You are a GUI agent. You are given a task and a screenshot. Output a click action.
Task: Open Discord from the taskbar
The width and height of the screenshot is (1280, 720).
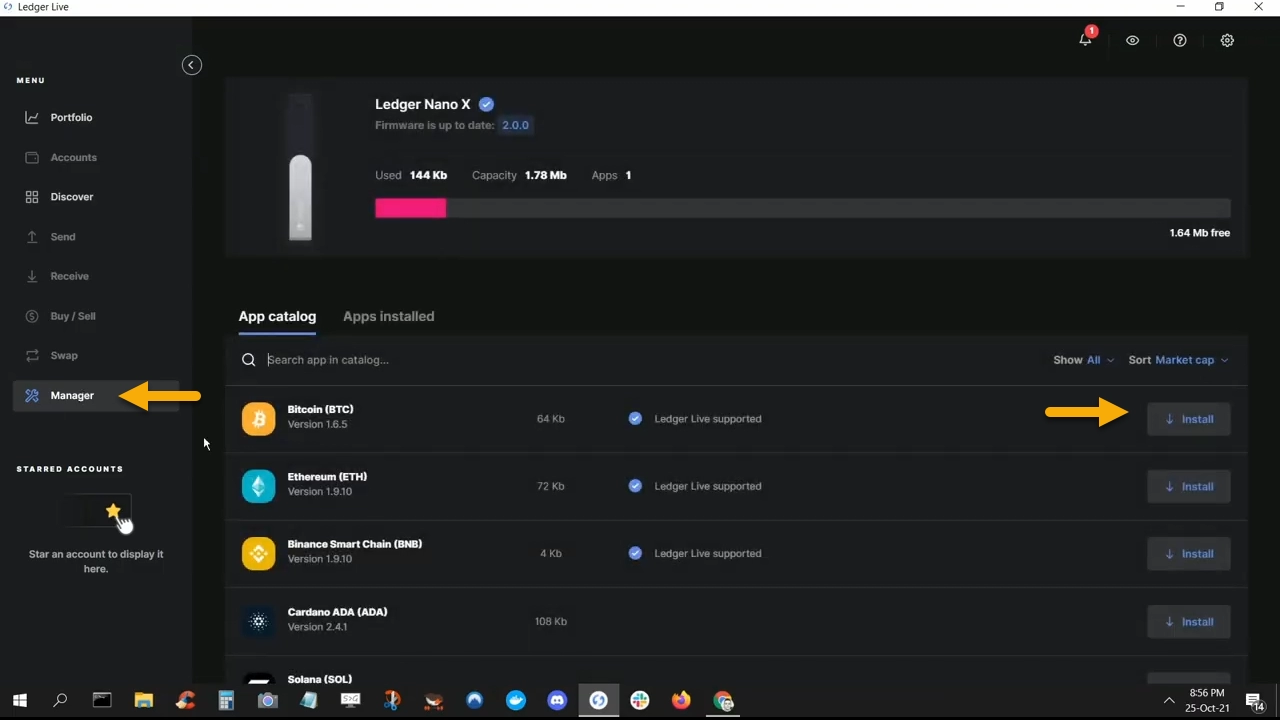[x=557, y=700]
